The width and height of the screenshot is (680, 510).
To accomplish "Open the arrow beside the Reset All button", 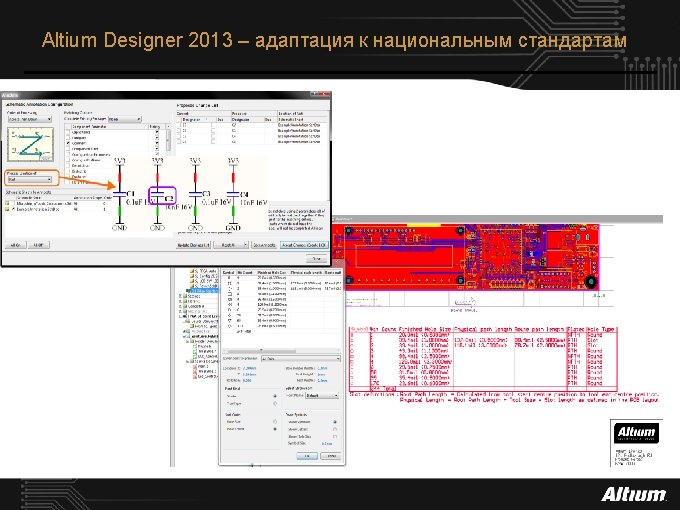I will click(x=246, y=245).
